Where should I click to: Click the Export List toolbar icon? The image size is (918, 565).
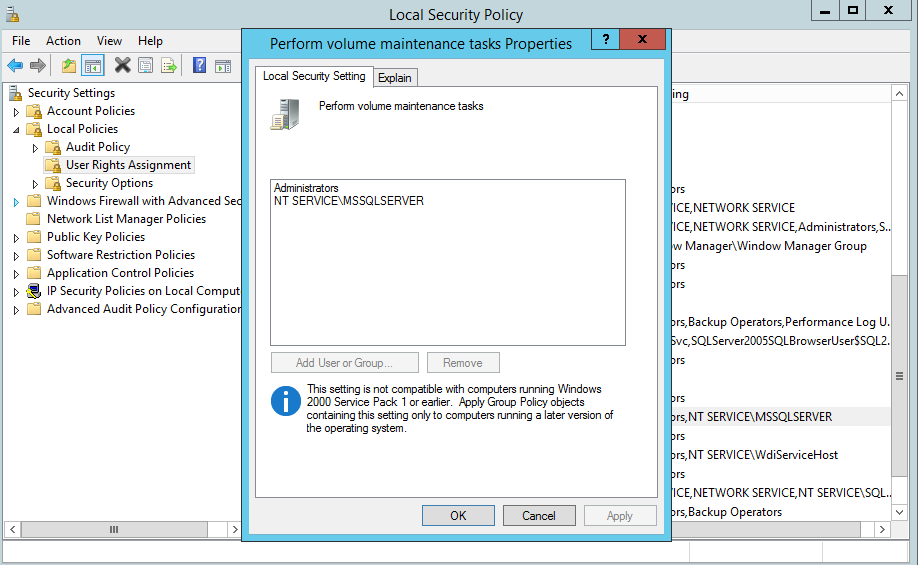tap(170, 66)
